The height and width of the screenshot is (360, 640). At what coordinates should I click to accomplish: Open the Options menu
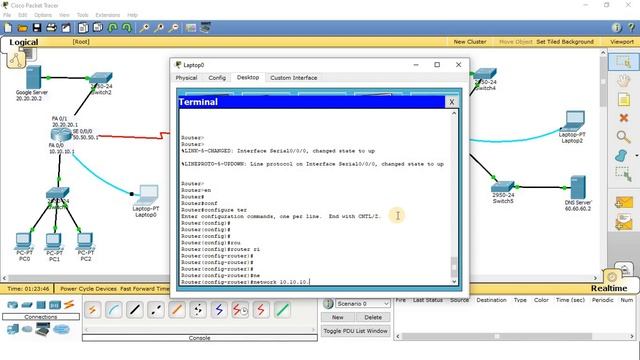point(43,15)
